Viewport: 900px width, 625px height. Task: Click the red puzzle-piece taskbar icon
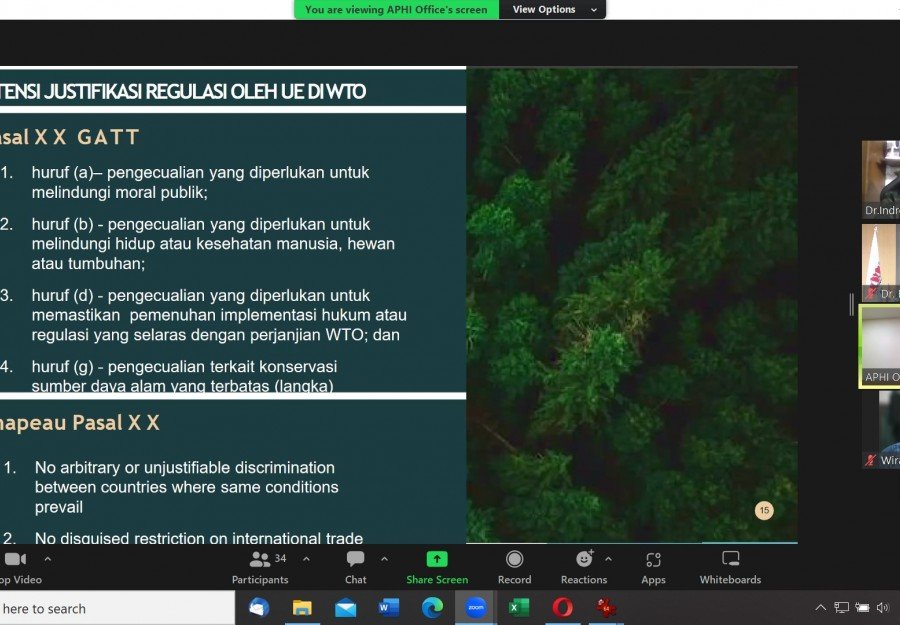point(605,607)
